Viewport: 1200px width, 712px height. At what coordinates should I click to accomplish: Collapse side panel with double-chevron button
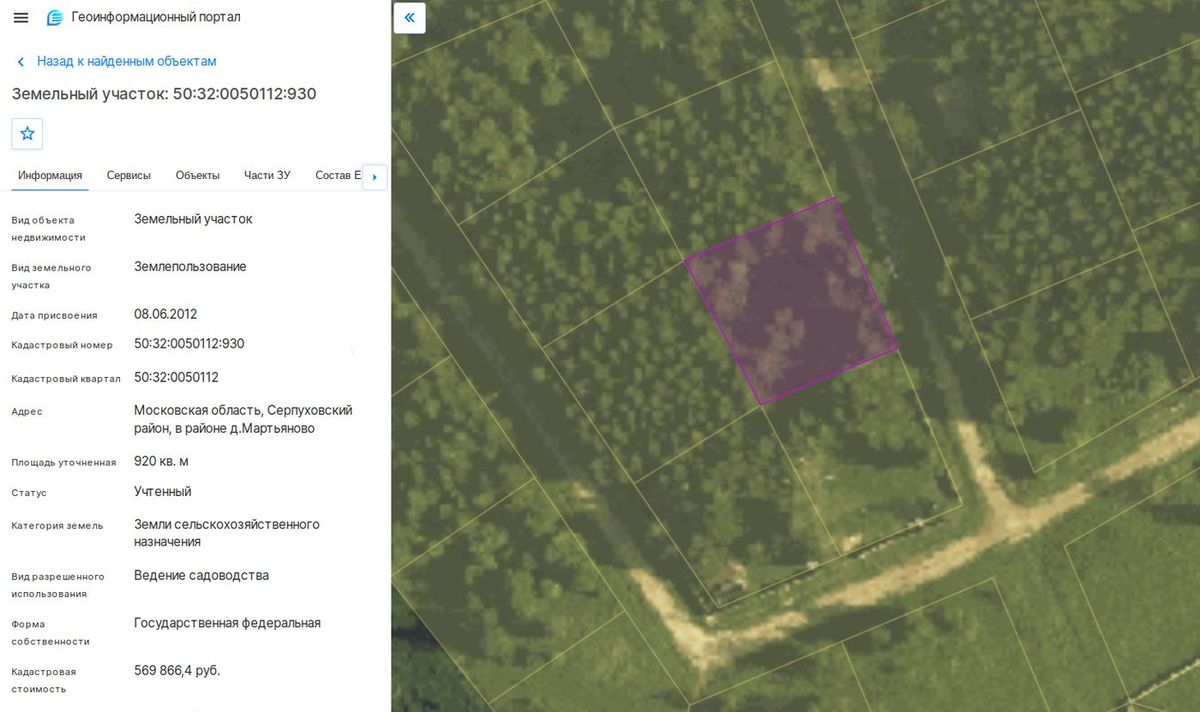click(x=410, y=18)
